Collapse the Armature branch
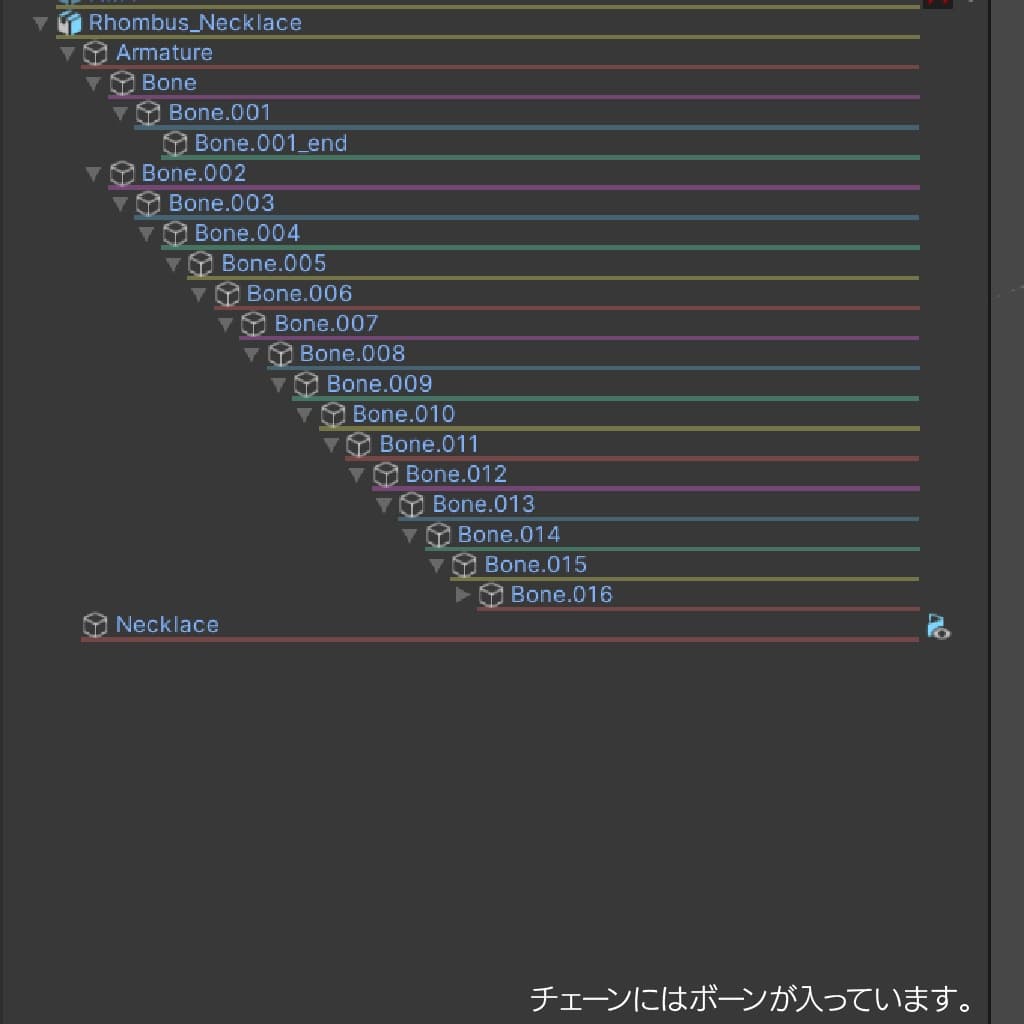This screenshot has height=1024, width=1024. coord(67,53)
